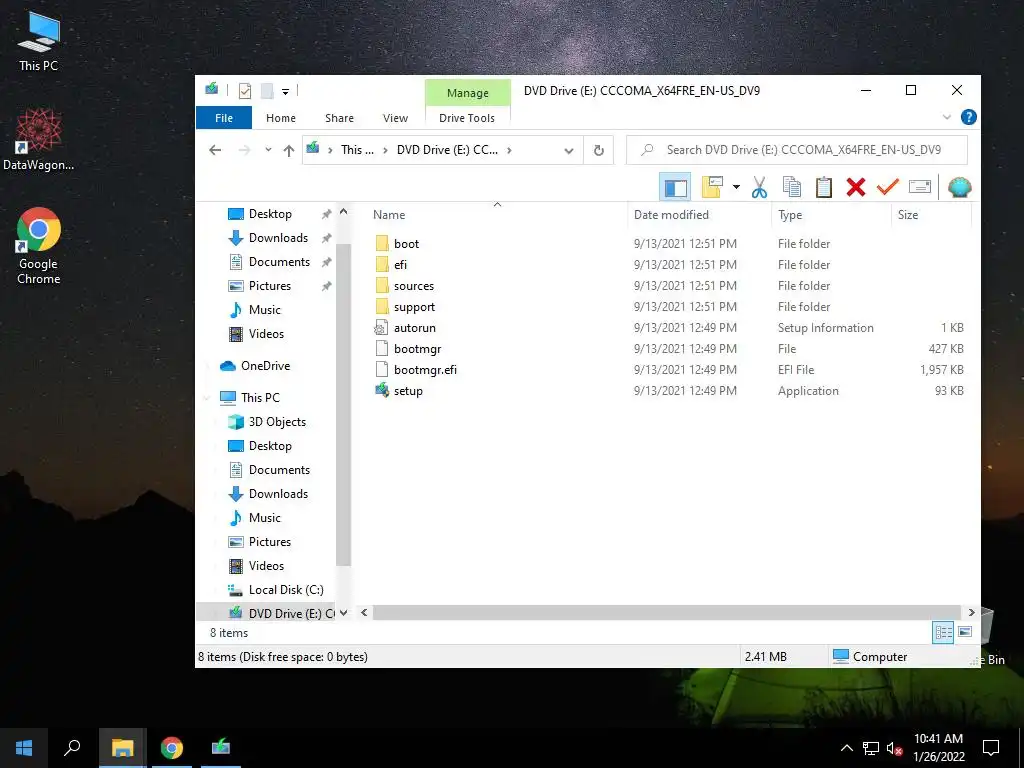The height and width of the screenshot is (768, 1024).
Task: Go up one folder level arrow
Action: point(289,150)
